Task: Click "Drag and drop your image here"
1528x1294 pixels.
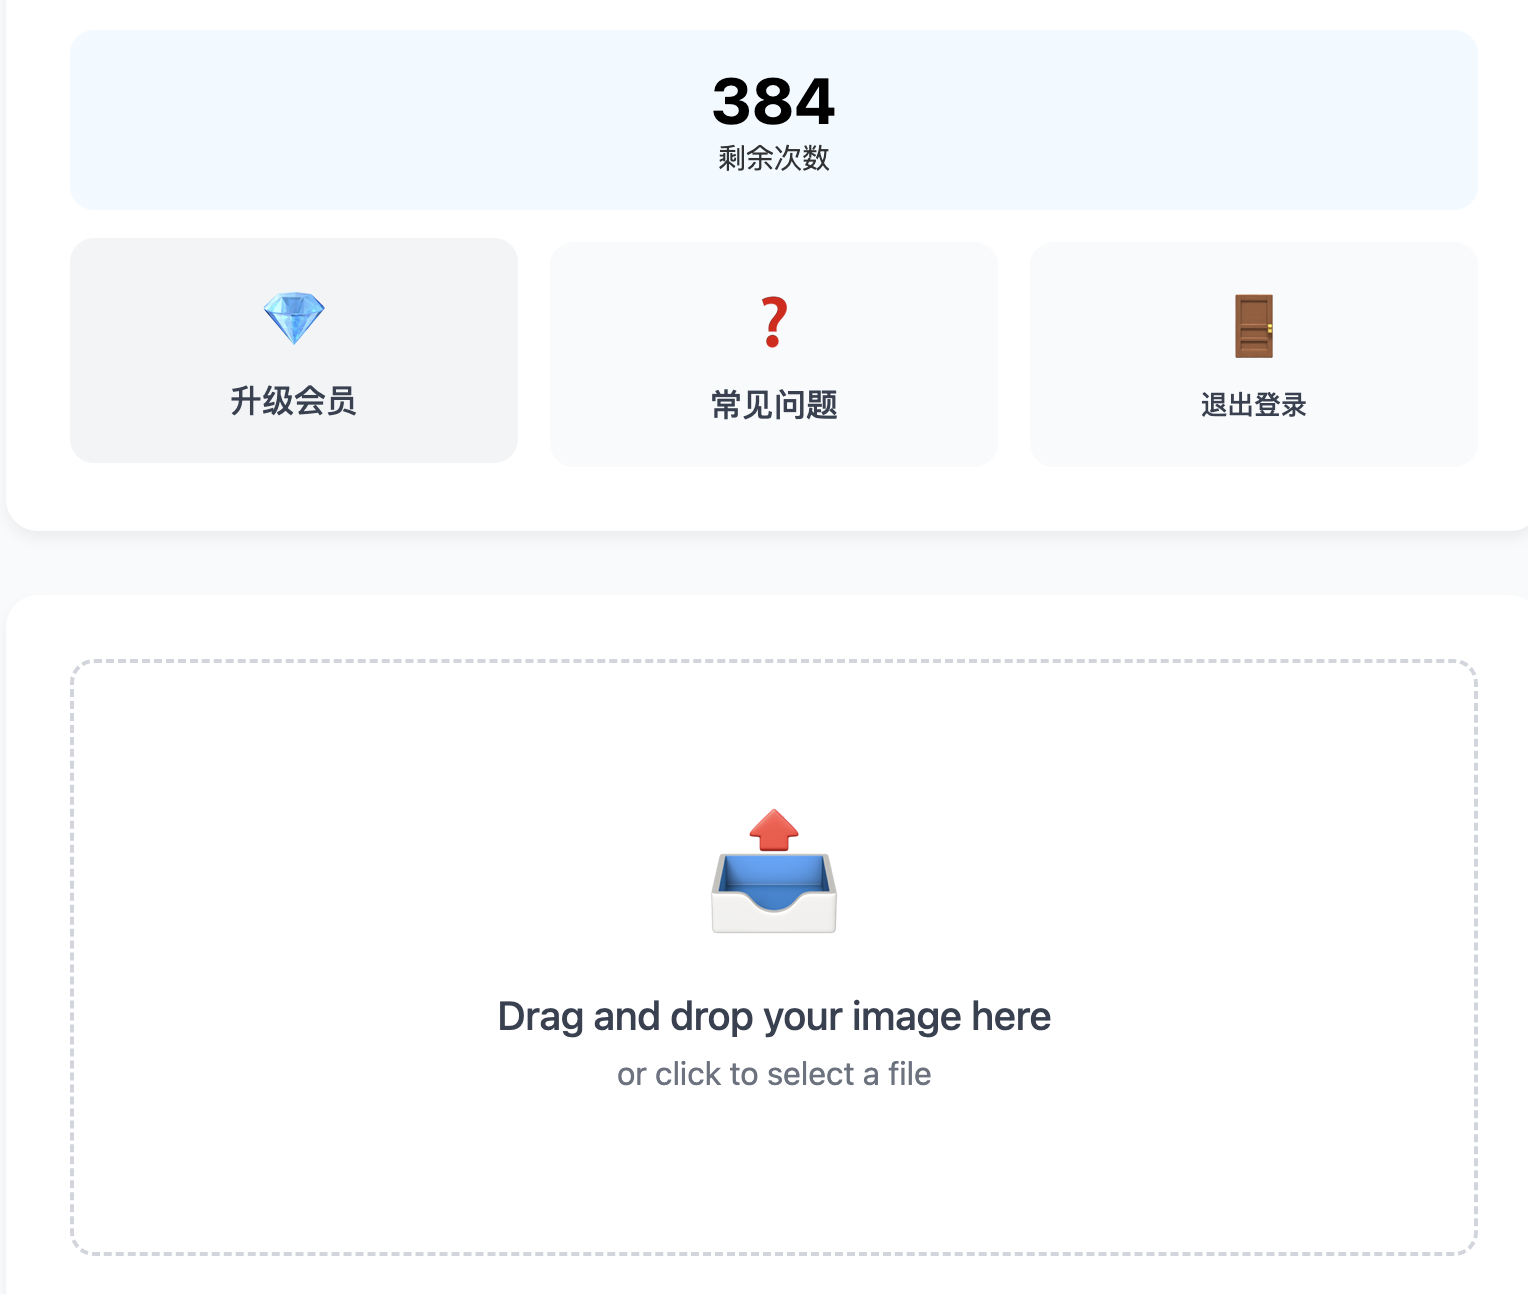Action: (774, 1016)
